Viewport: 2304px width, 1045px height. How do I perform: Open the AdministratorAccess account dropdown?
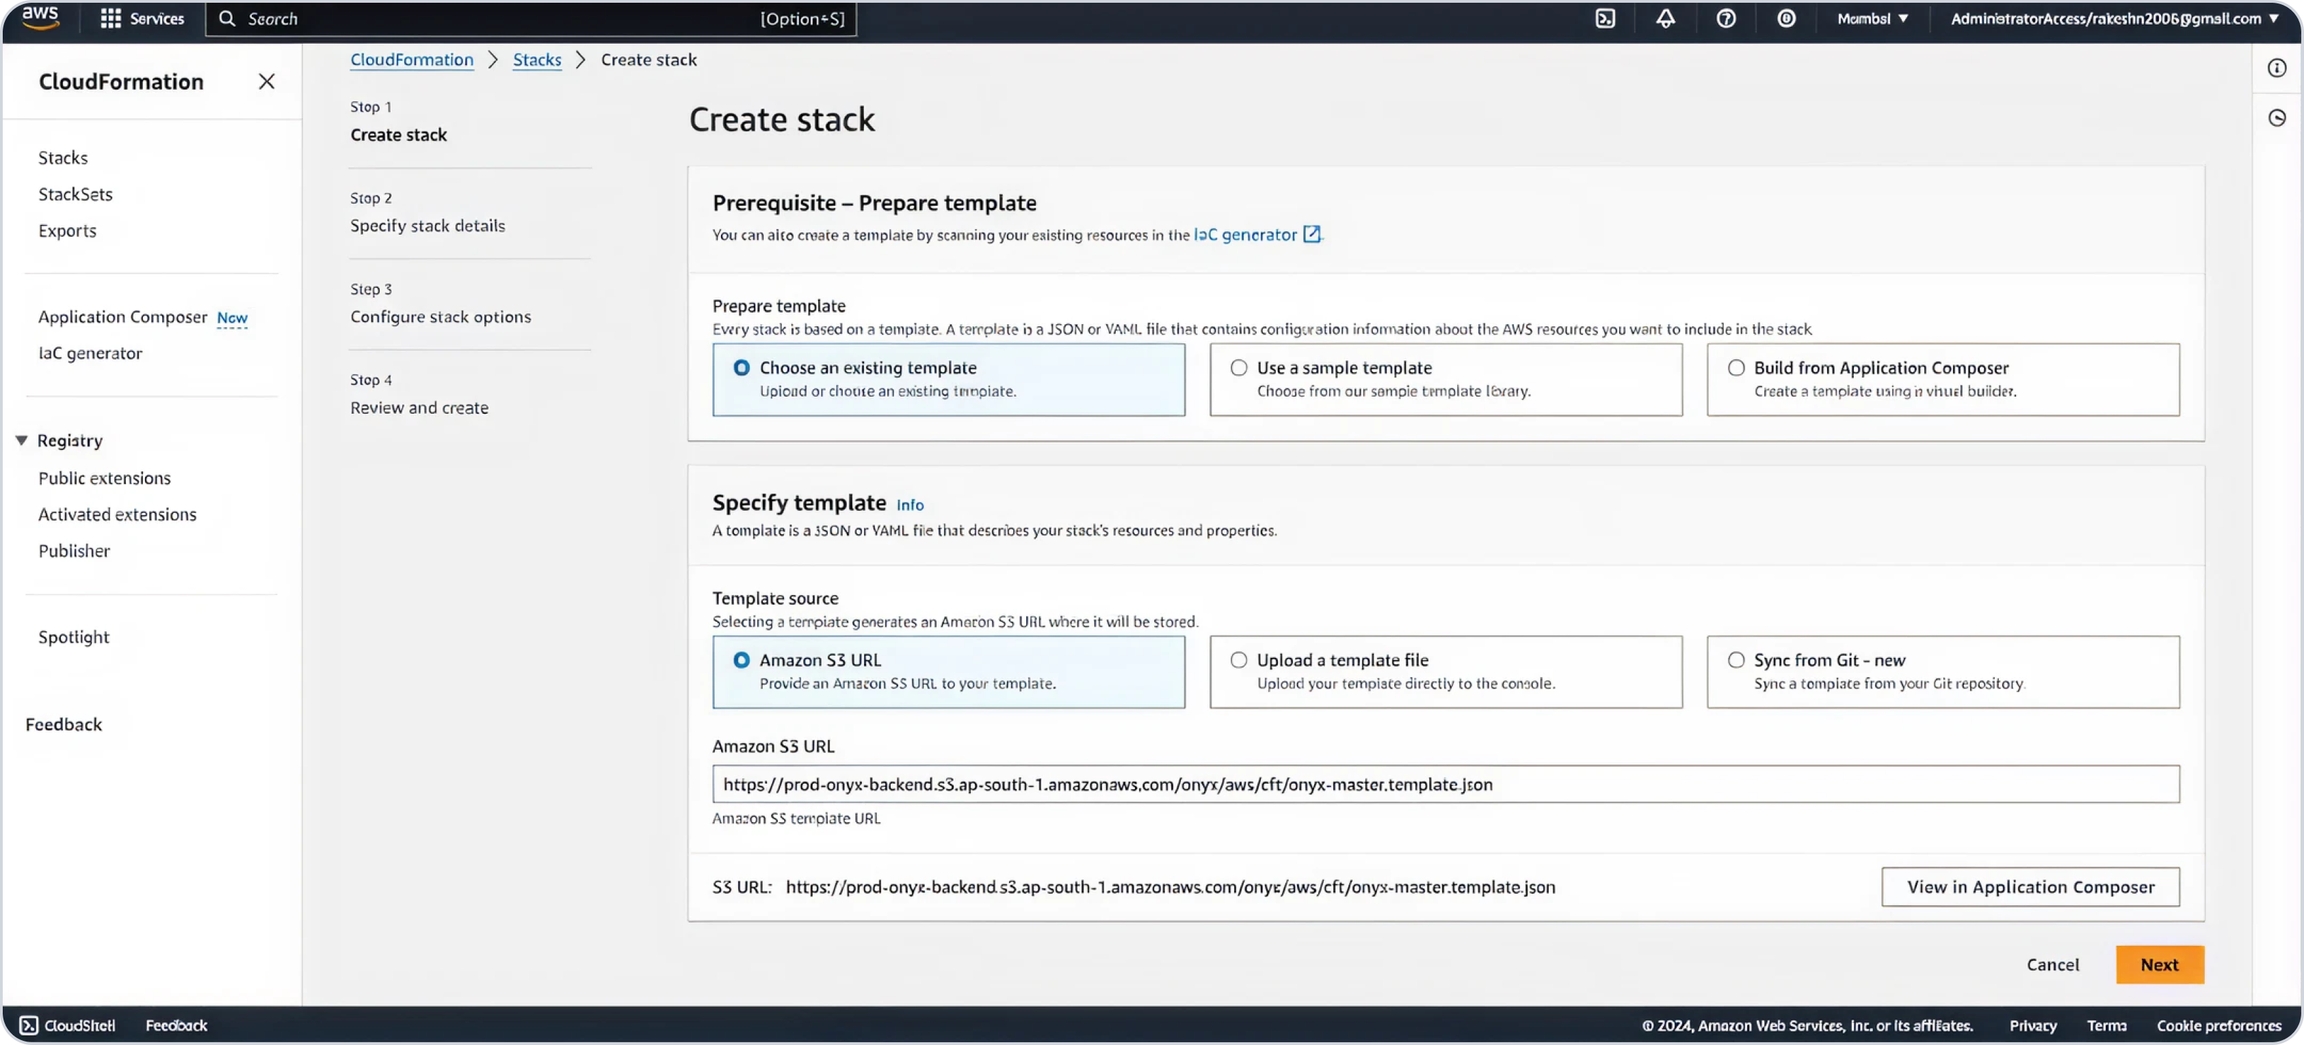pyautogui.click(x=2114, y=18)
